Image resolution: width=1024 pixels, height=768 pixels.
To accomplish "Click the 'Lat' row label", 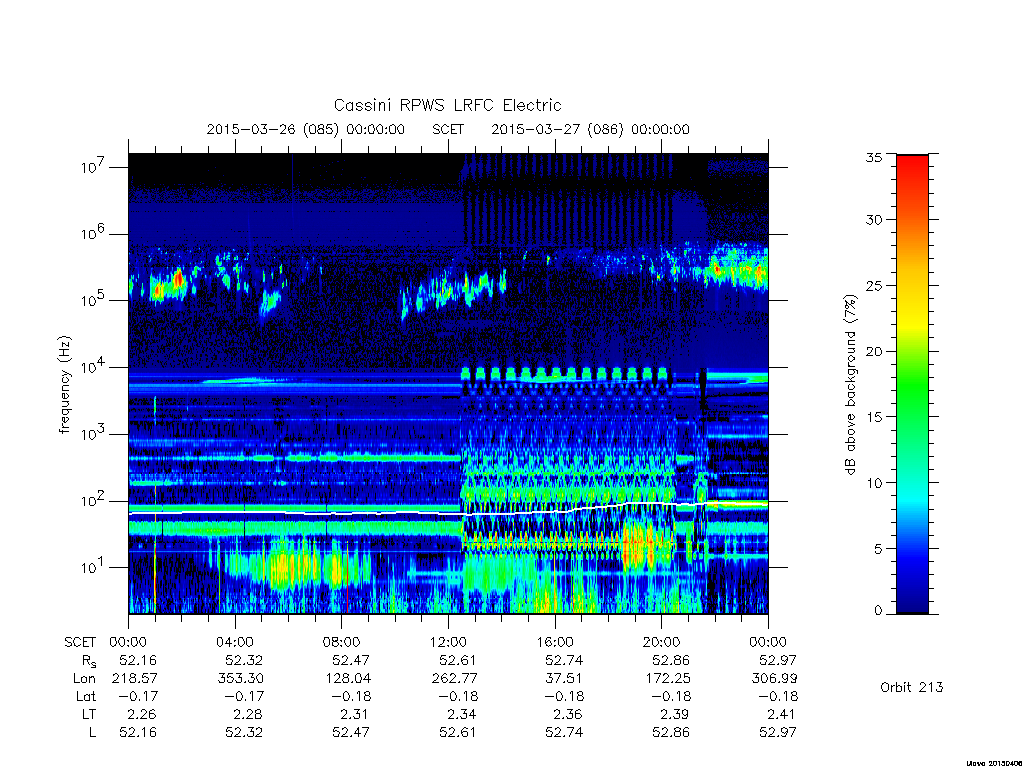I will (86, 696).
